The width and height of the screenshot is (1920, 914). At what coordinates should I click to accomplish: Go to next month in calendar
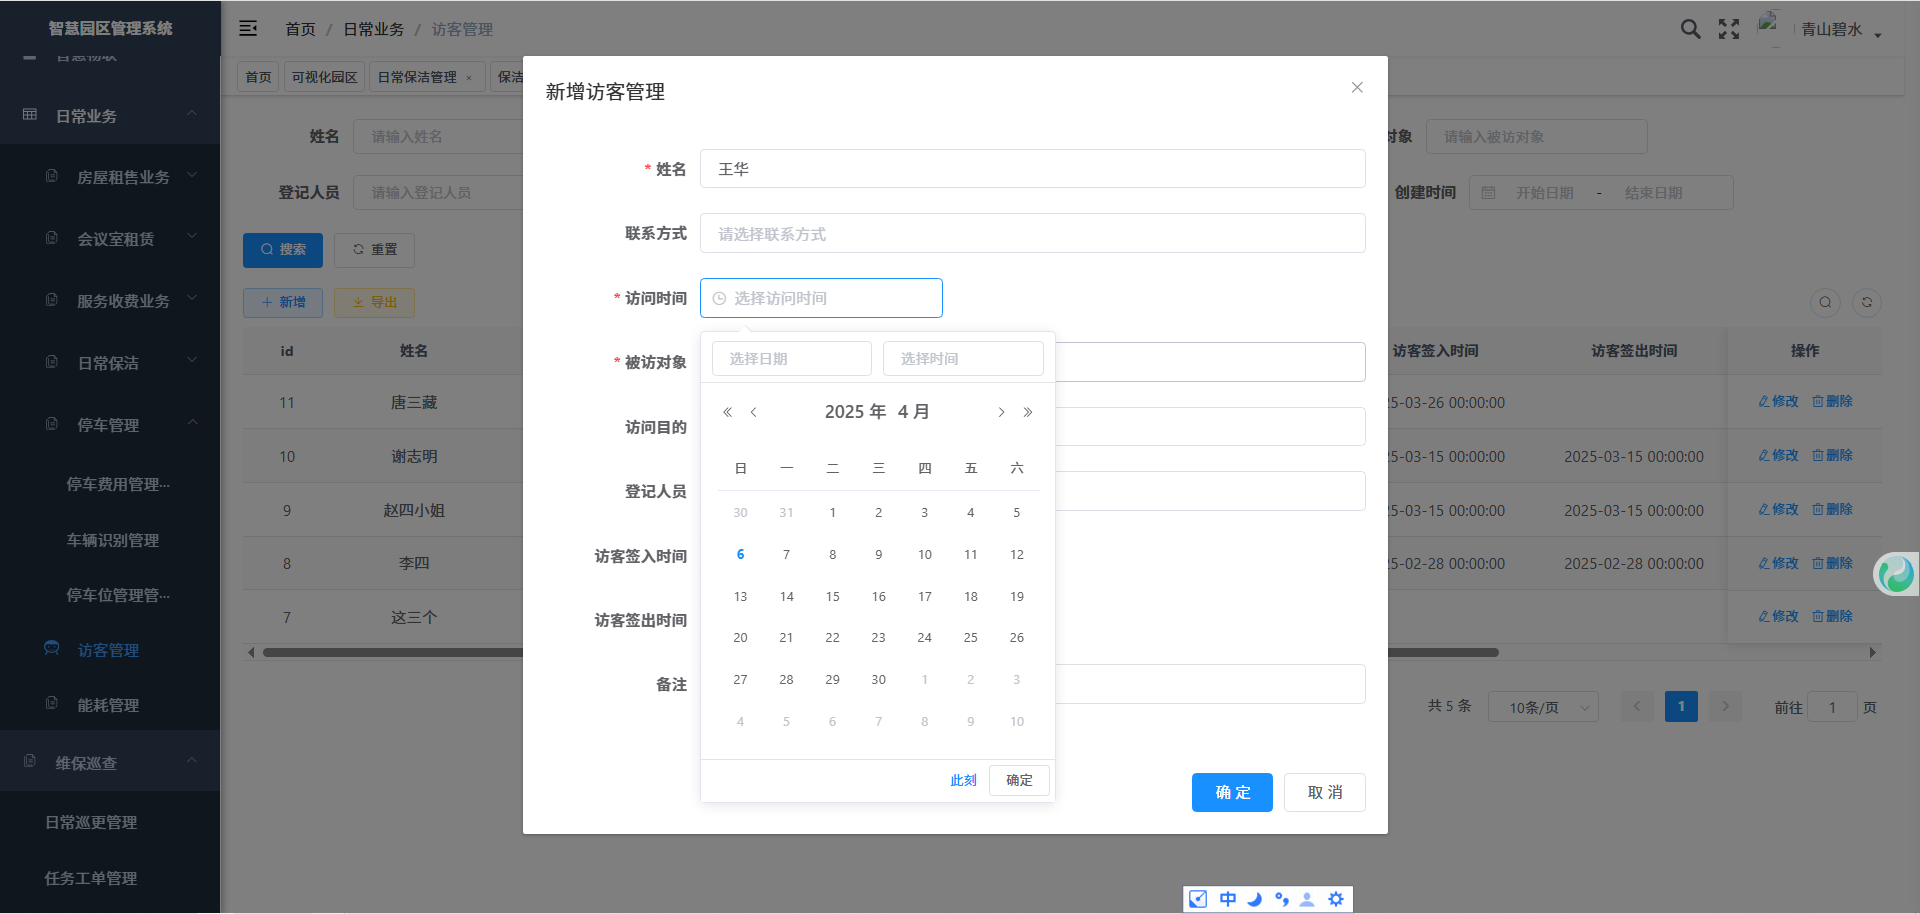(x=1001, y=412)
